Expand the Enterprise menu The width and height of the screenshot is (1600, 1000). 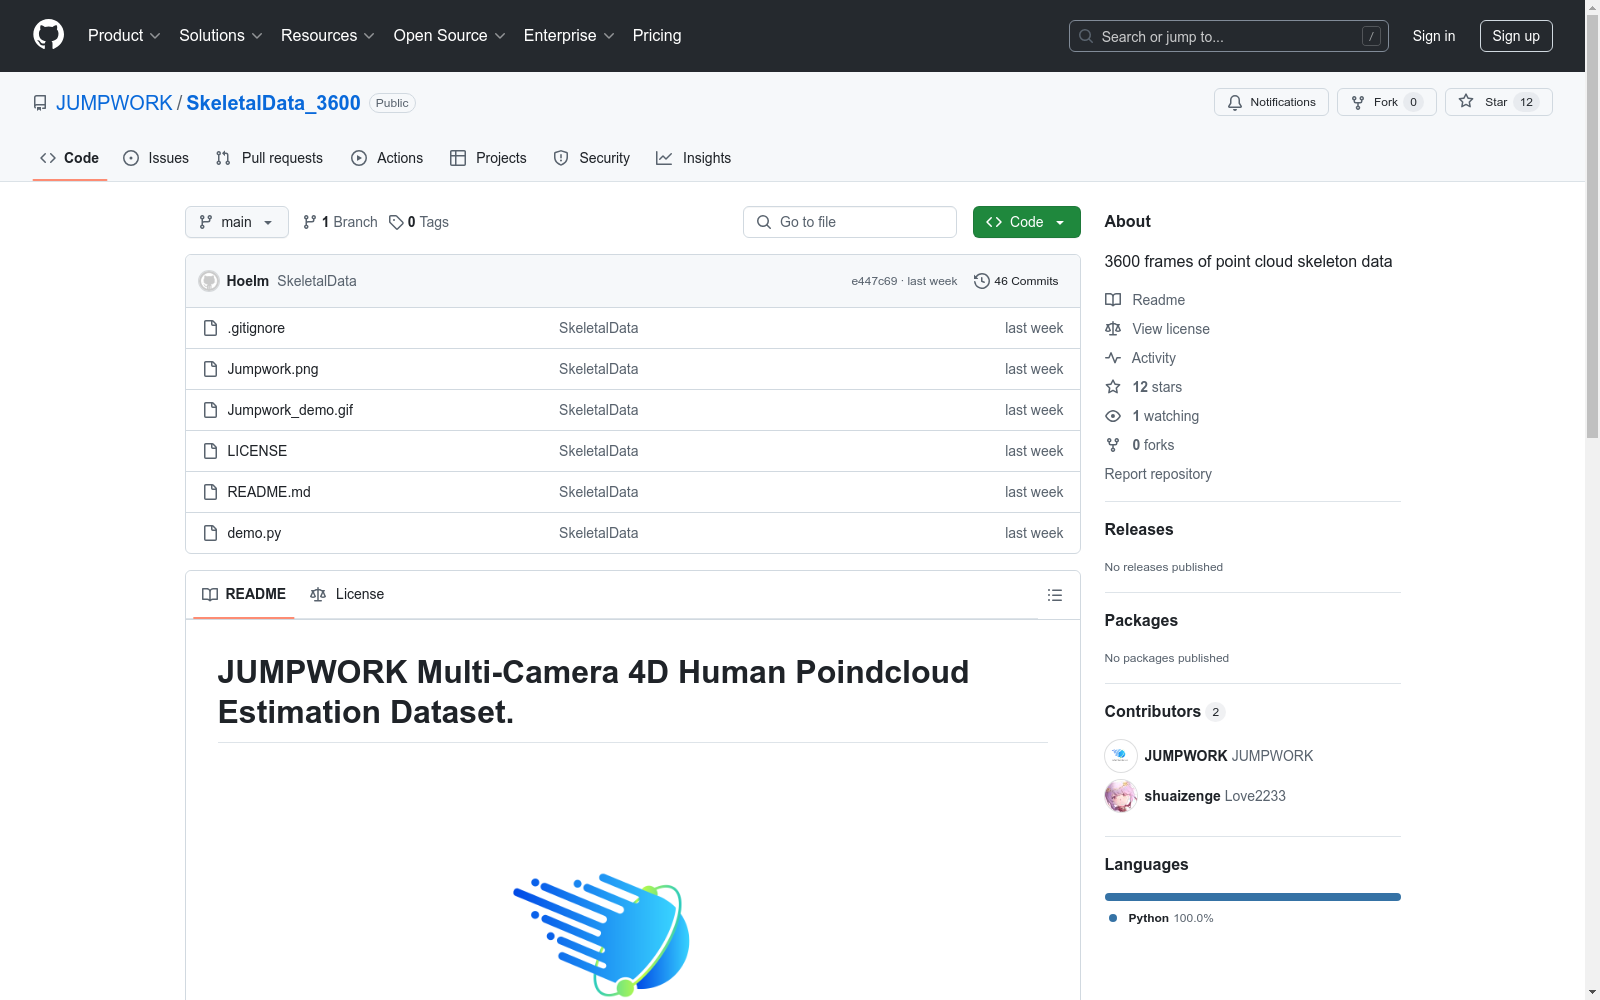569,35
